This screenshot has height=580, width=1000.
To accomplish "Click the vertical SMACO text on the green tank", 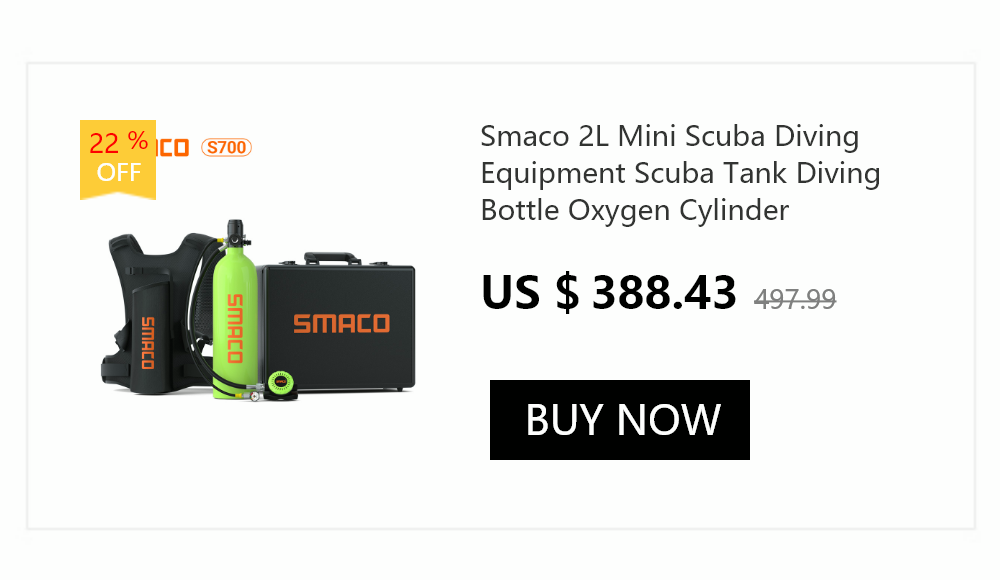I will pos(235,328).
